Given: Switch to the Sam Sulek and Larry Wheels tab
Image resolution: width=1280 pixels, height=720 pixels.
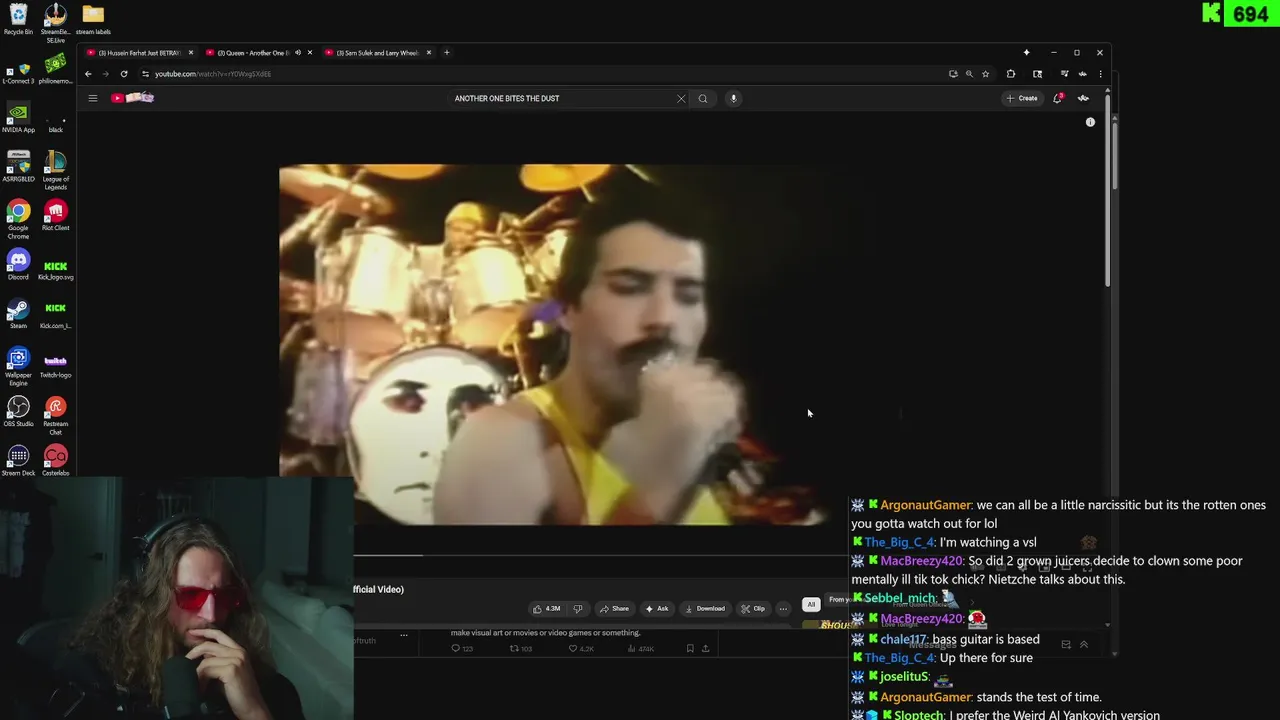Looking at the screenshot, I should click(377, 53).
